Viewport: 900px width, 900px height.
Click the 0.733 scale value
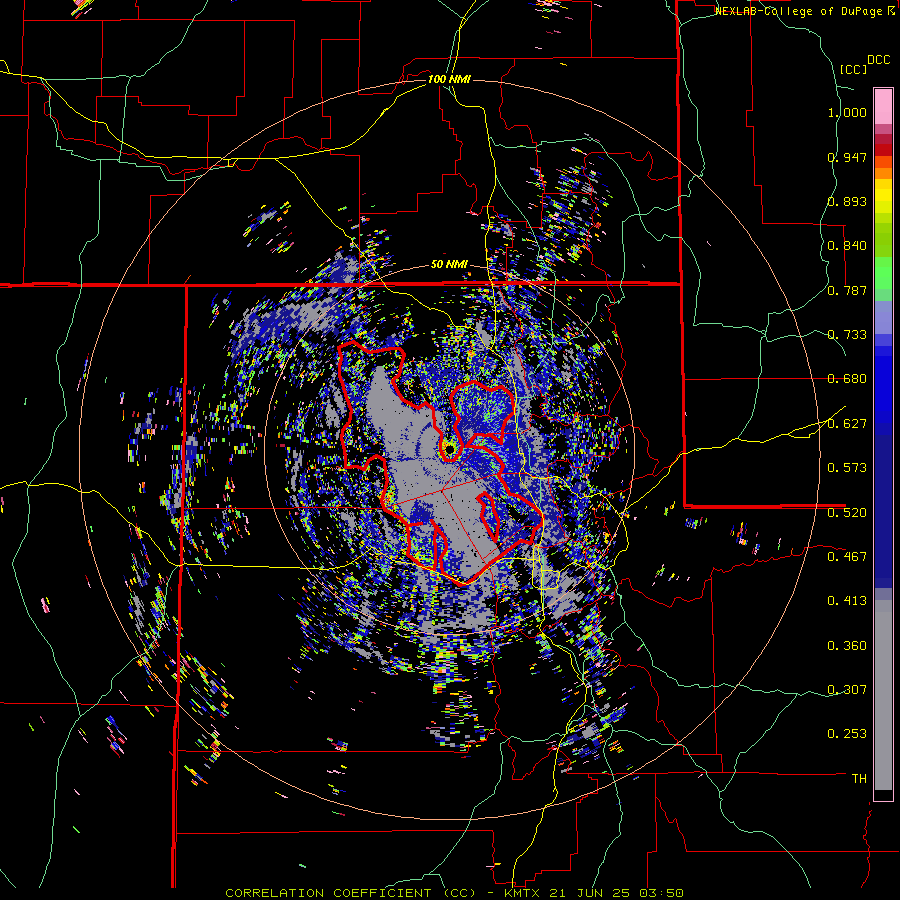click(x=847, y=335)
